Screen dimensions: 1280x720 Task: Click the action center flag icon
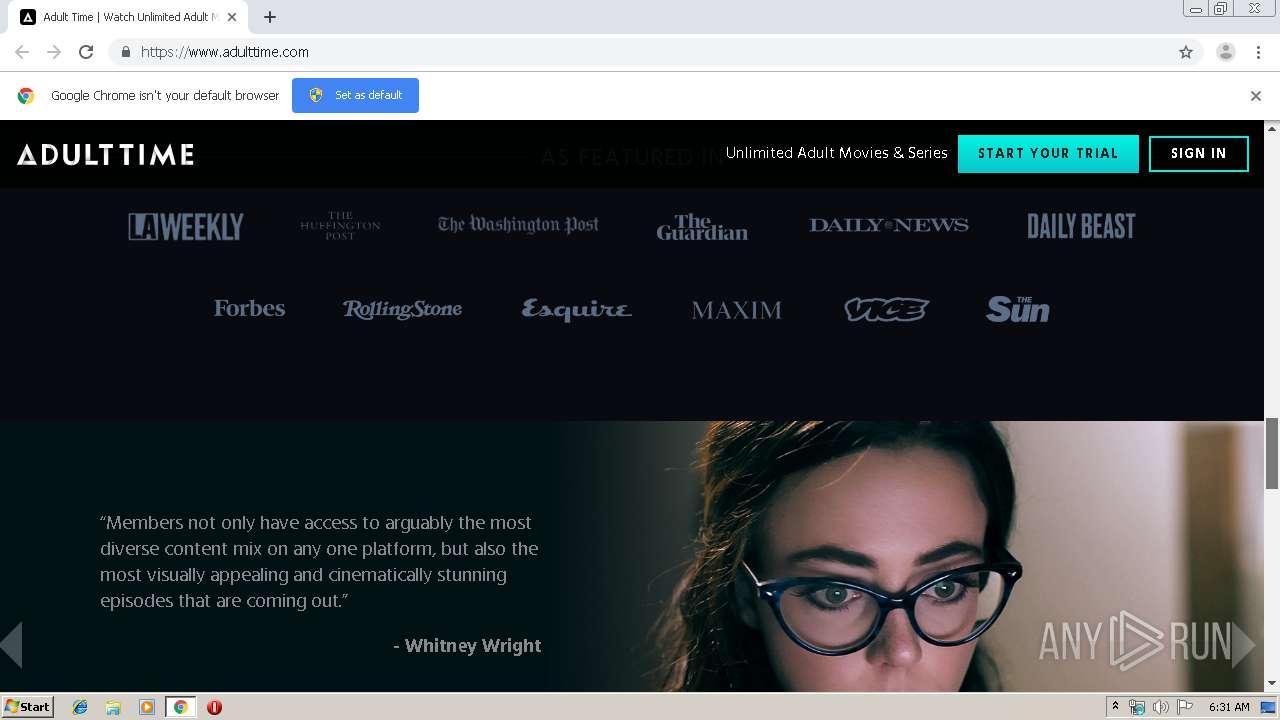tap(1185, 707)
